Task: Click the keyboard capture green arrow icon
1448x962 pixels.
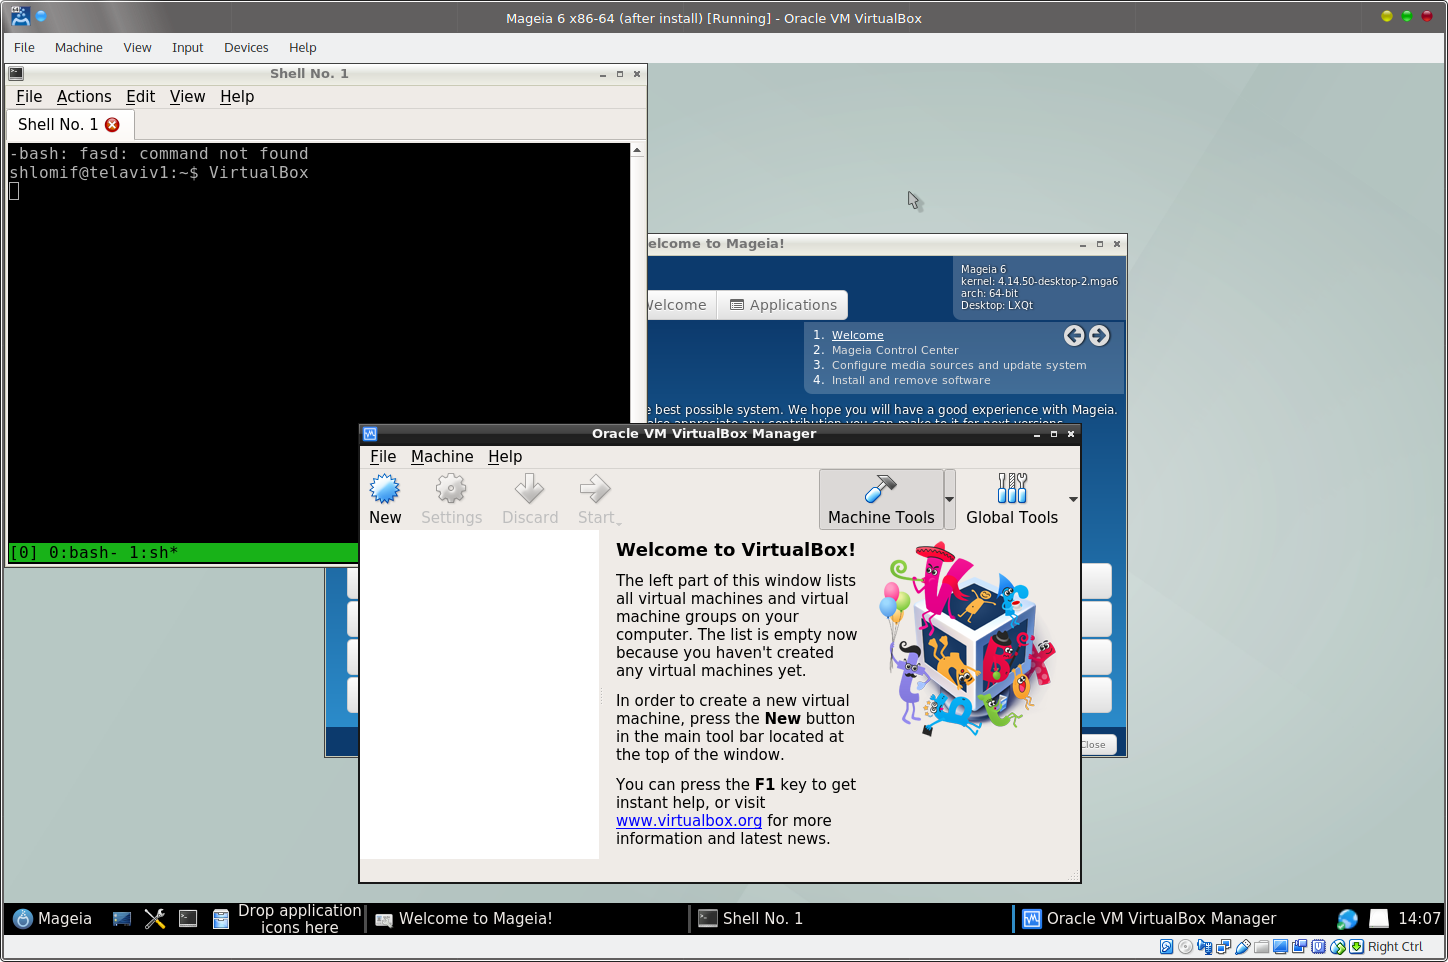Action: [1357, 946]
